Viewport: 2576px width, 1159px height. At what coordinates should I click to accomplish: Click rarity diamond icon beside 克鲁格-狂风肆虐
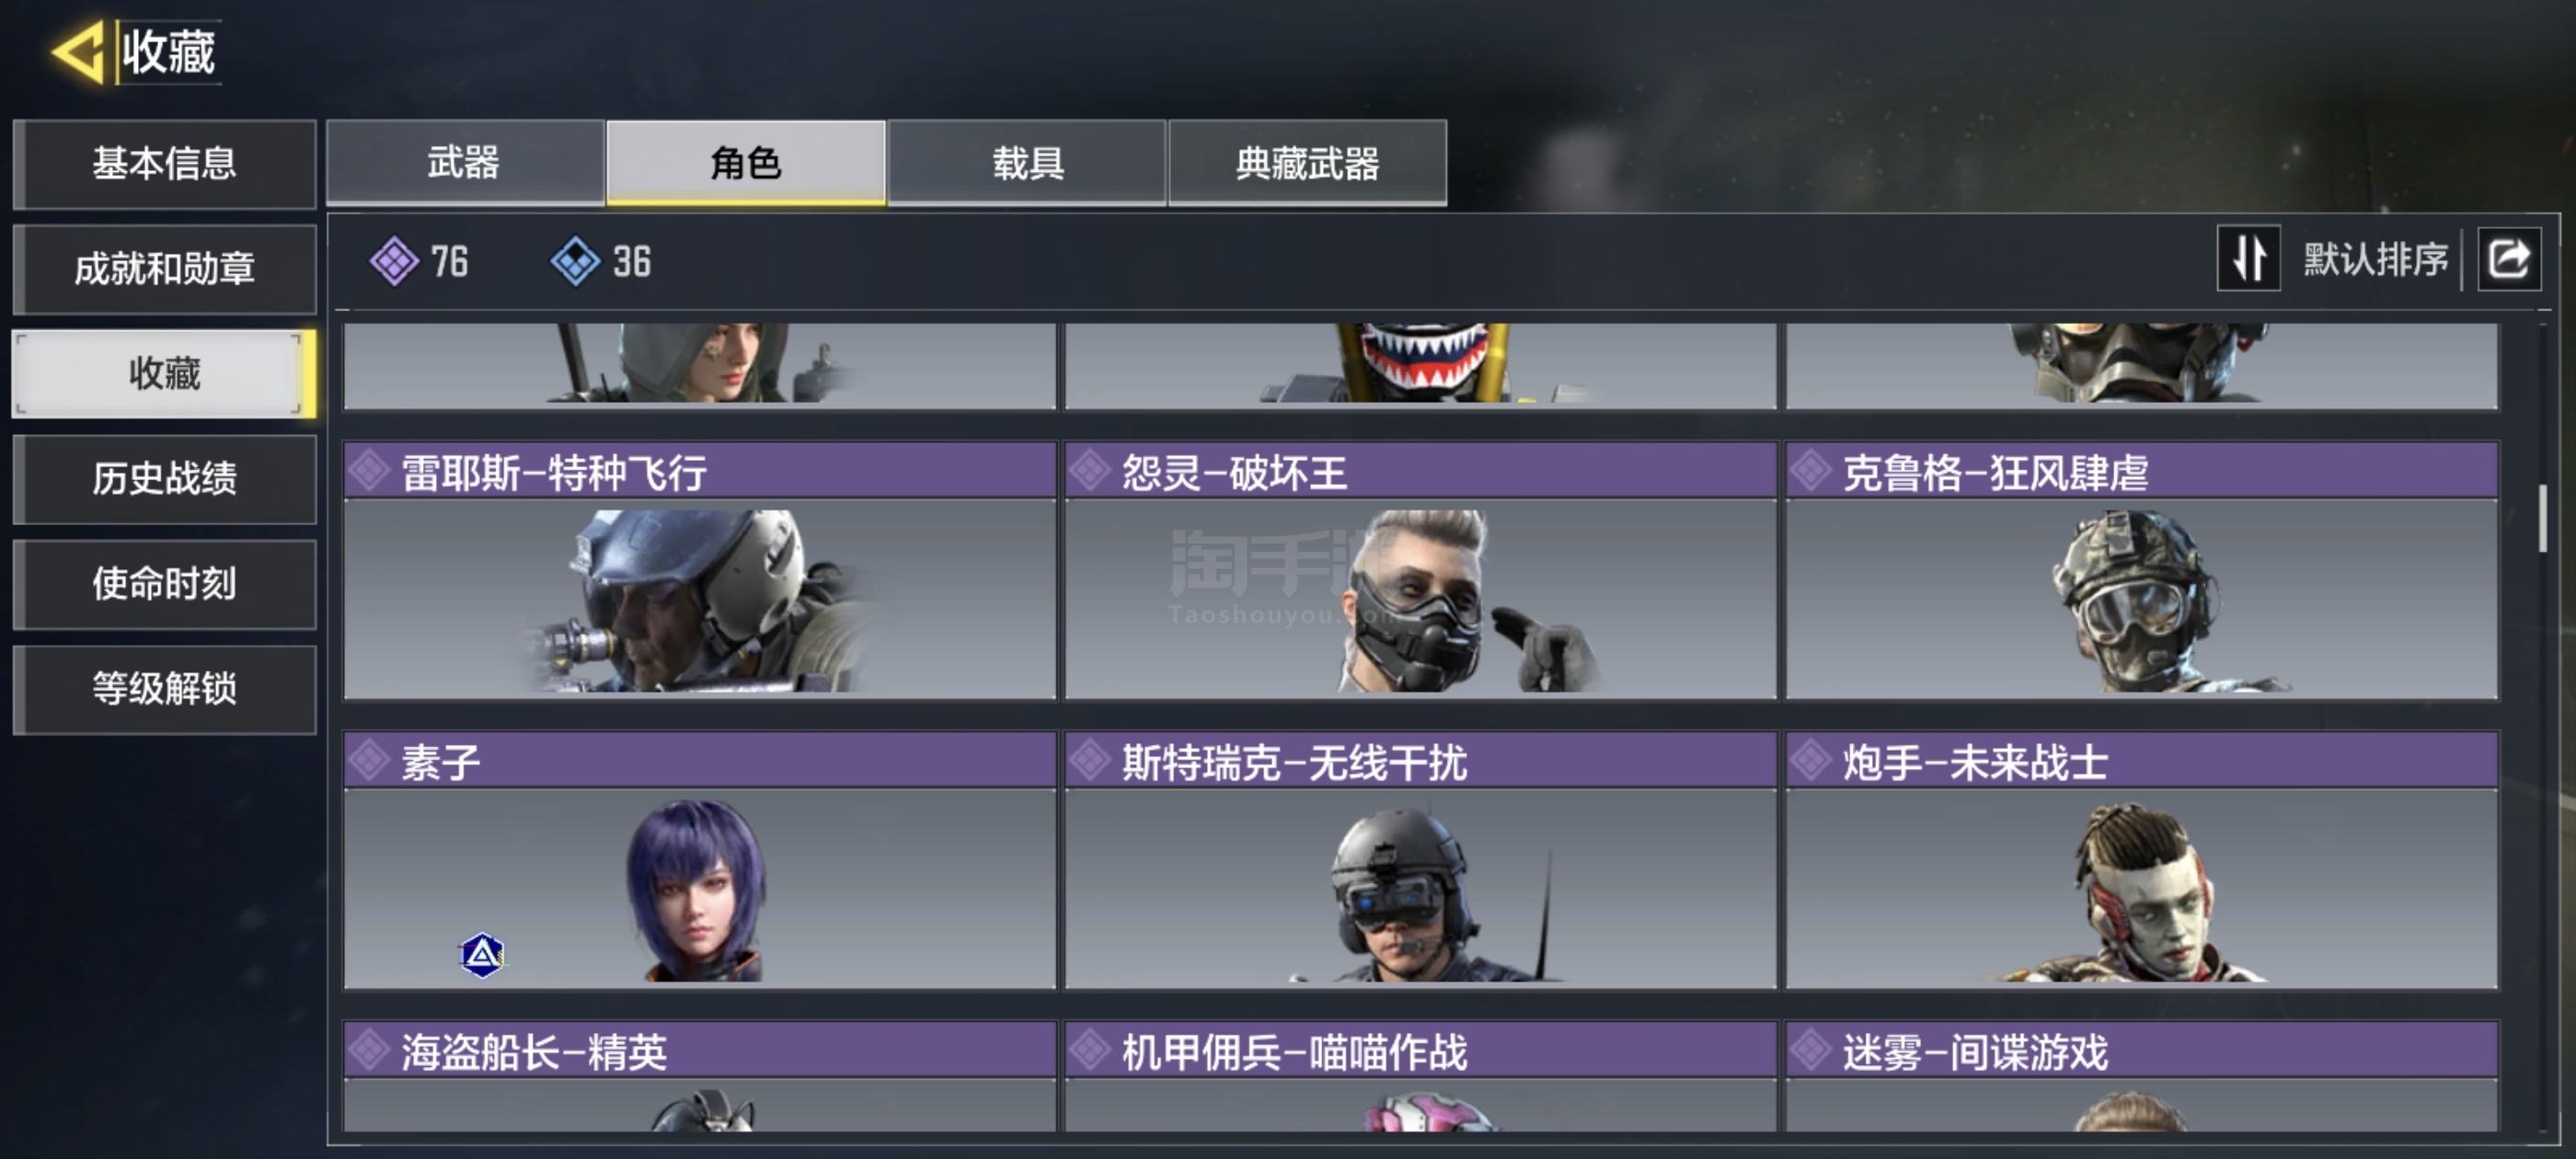pos(1810,471)
